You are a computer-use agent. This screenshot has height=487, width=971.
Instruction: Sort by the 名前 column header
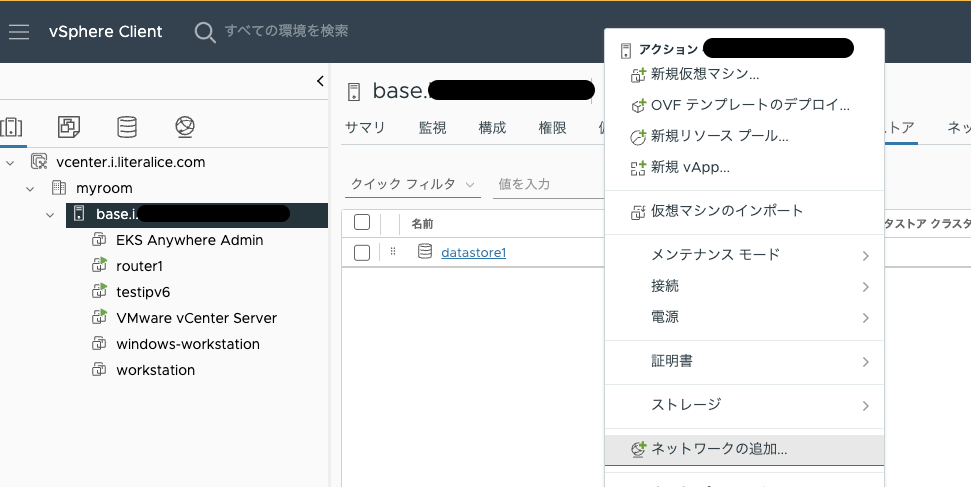point(422,224)
